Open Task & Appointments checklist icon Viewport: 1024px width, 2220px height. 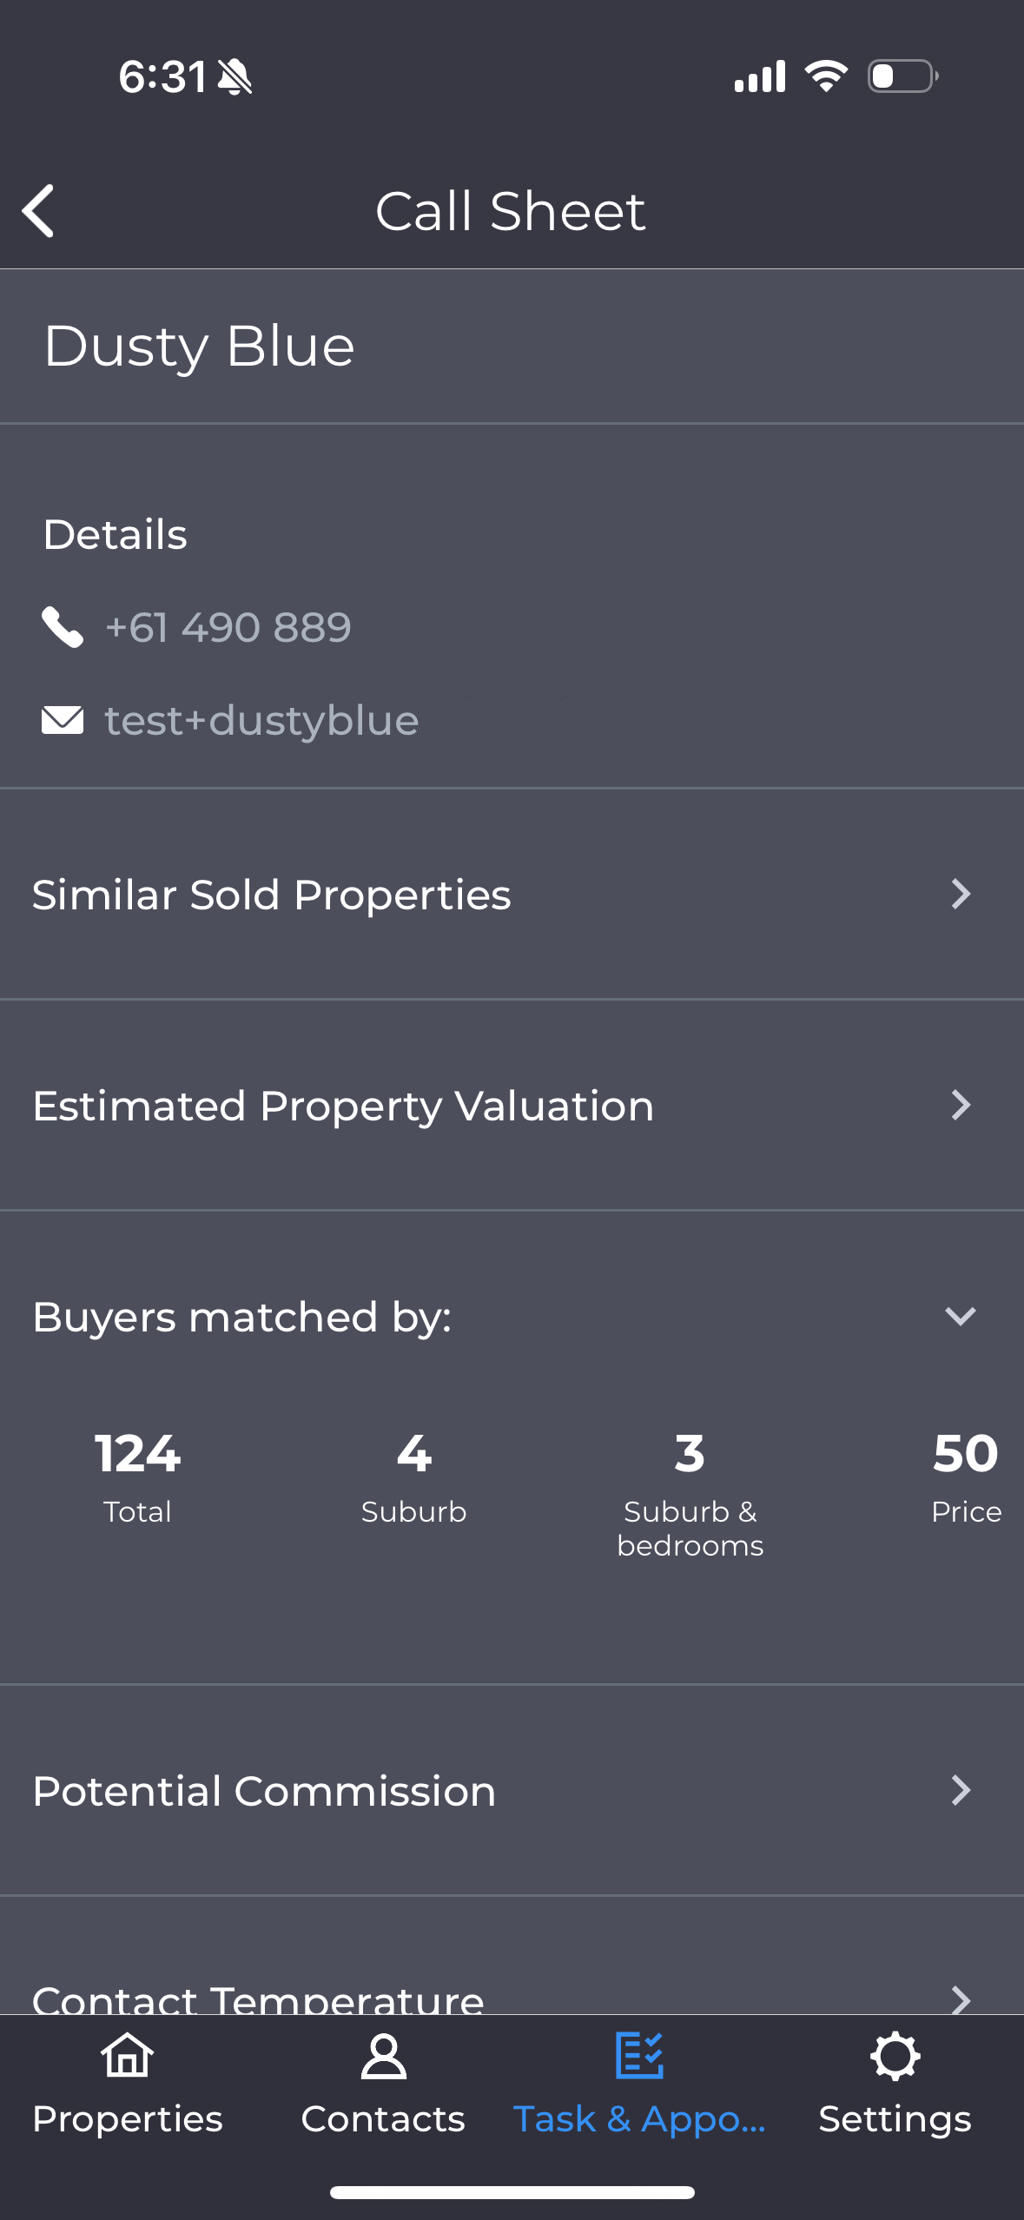point(639,2056)
